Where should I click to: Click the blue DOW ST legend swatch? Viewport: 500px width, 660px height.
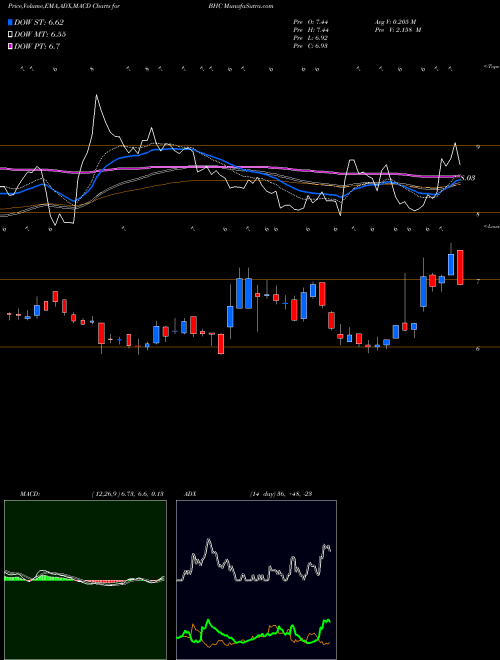tap(11, 22)
